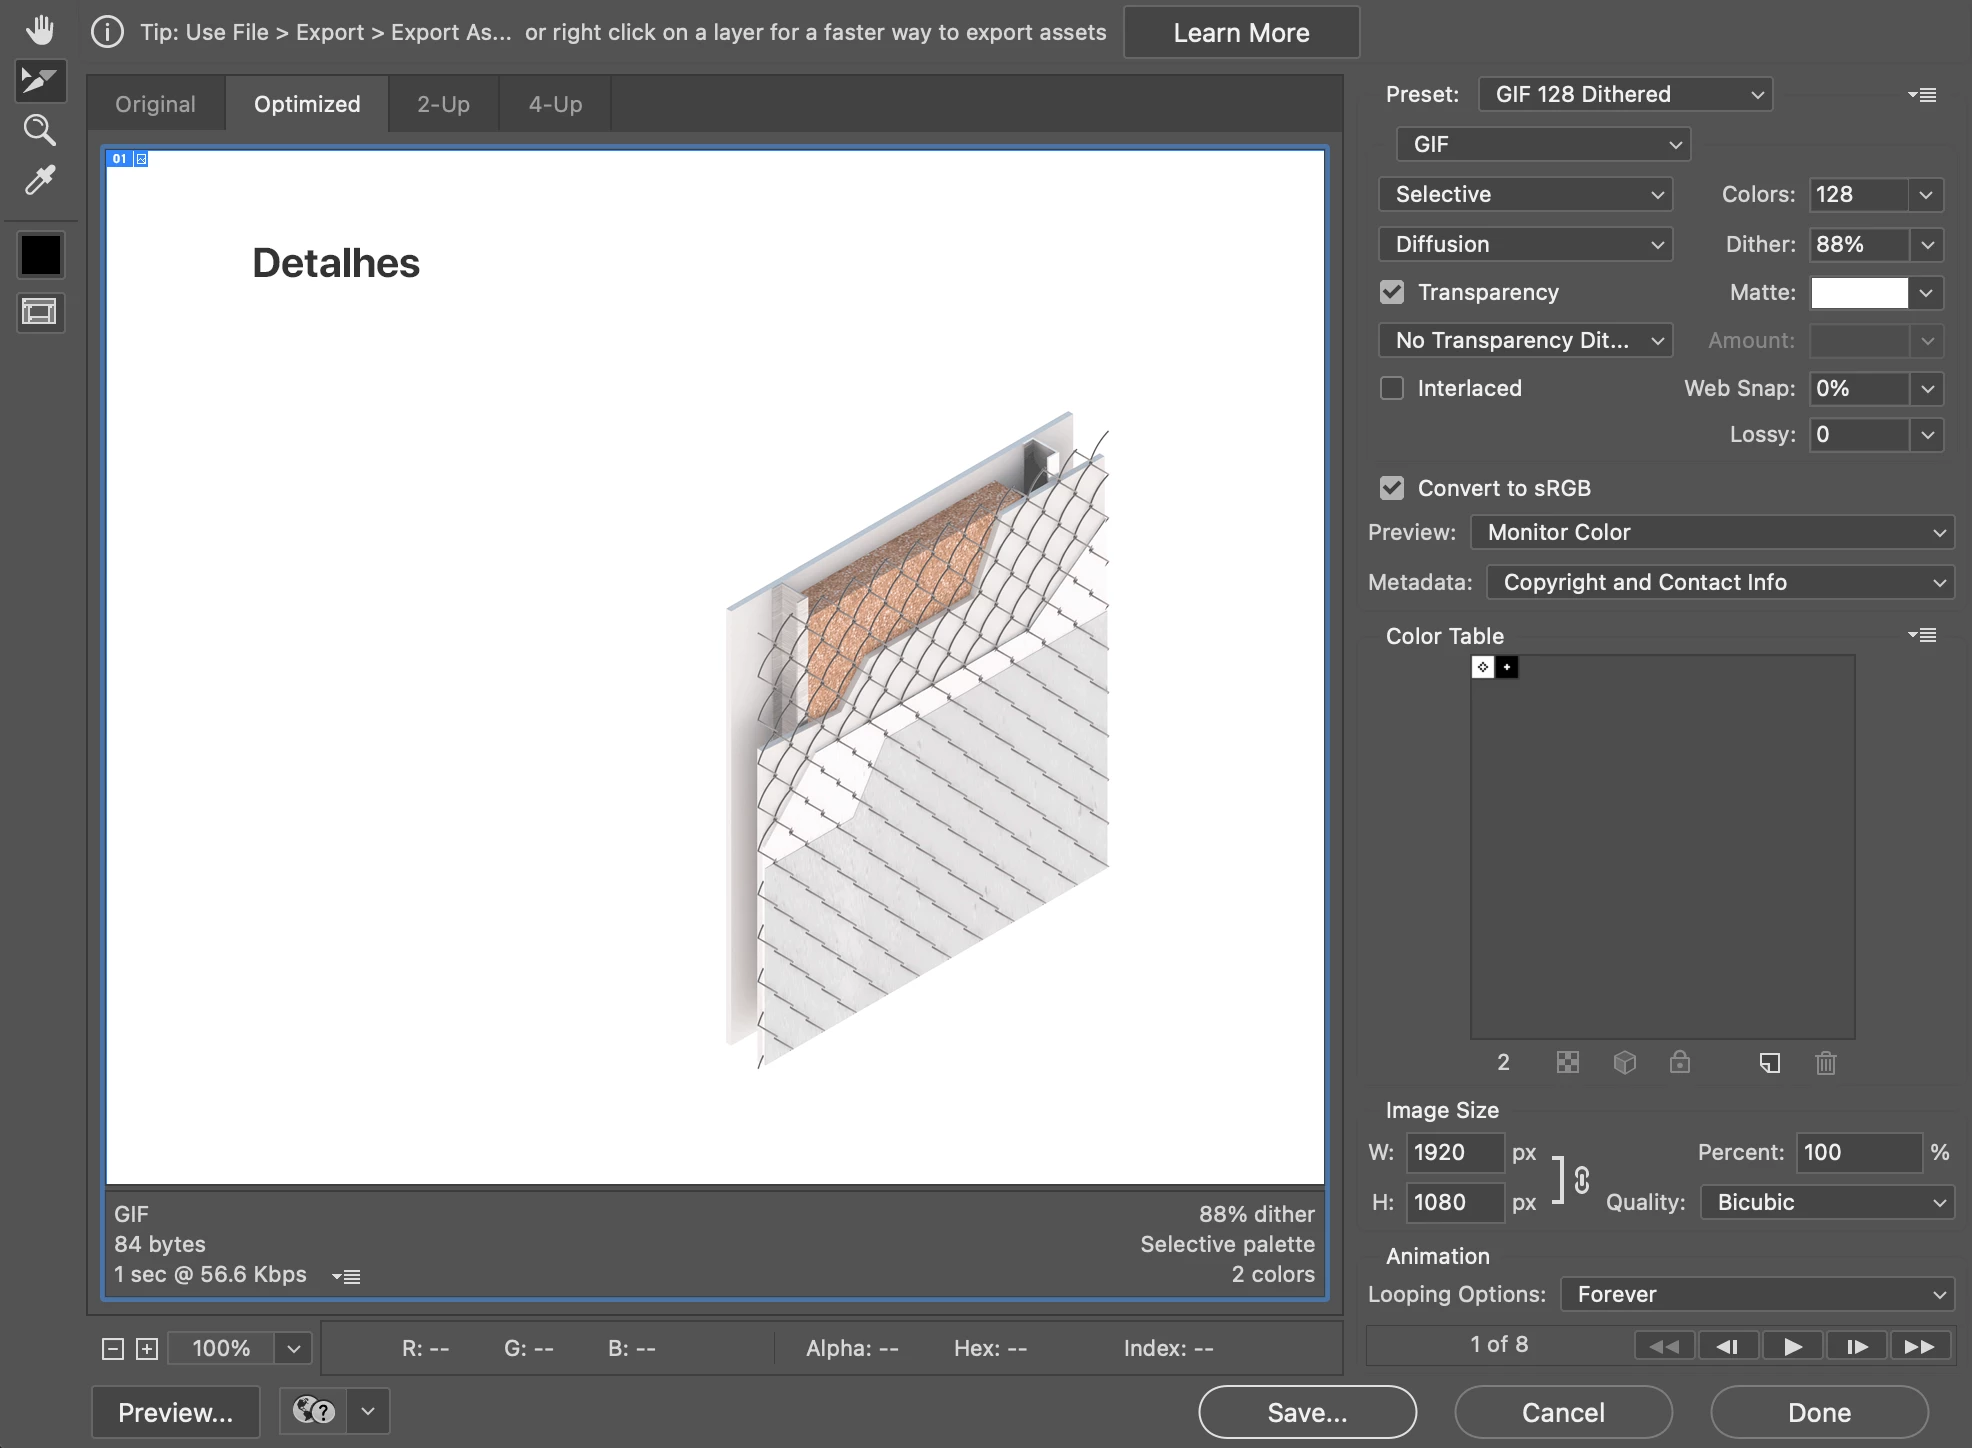This screenshot has height=1448, width=1972.
Task: Delete selected color with trash icon
Action: coord(1825,1062)
